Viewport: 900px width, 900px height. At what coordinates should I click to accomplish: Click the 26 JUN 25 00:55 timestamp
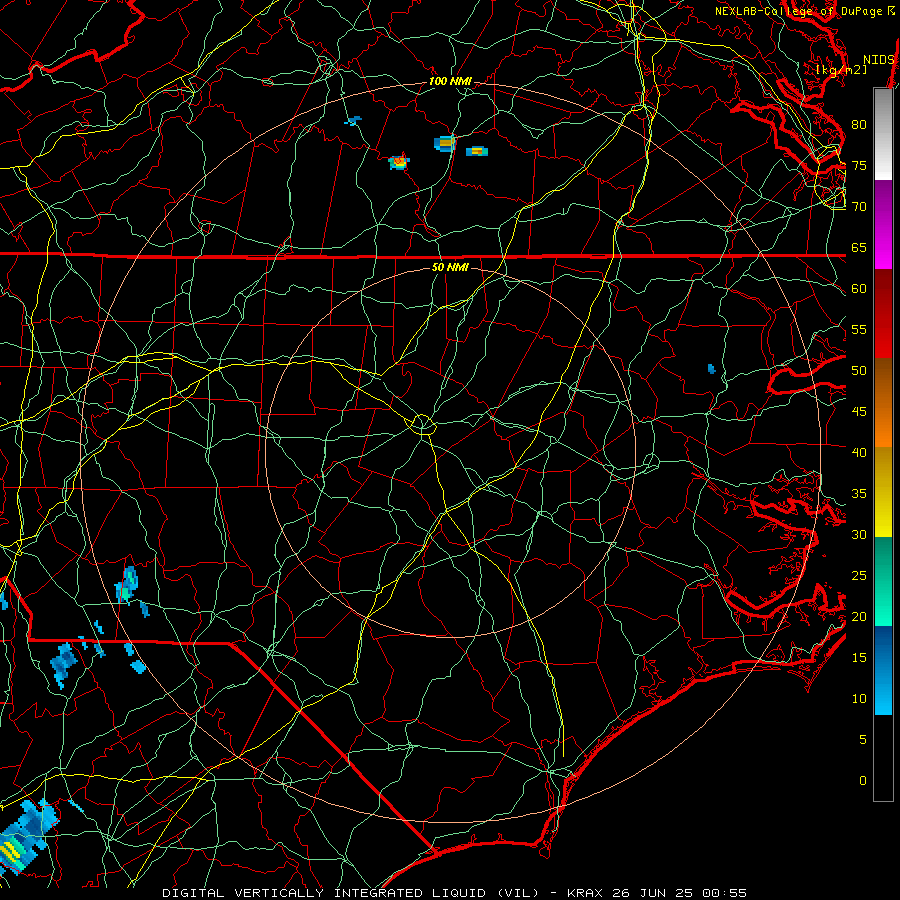tap(679, 893)
